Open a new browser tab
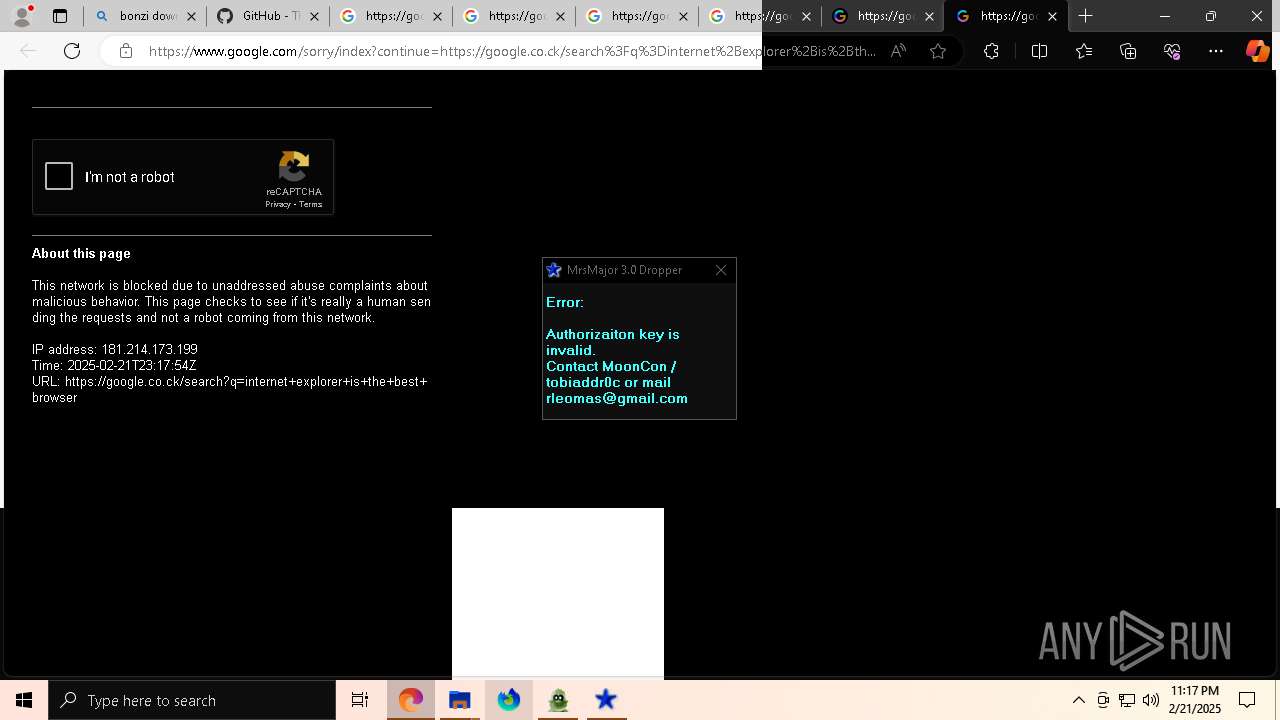Screen dimensions: 1280x720 point(1086,16)
